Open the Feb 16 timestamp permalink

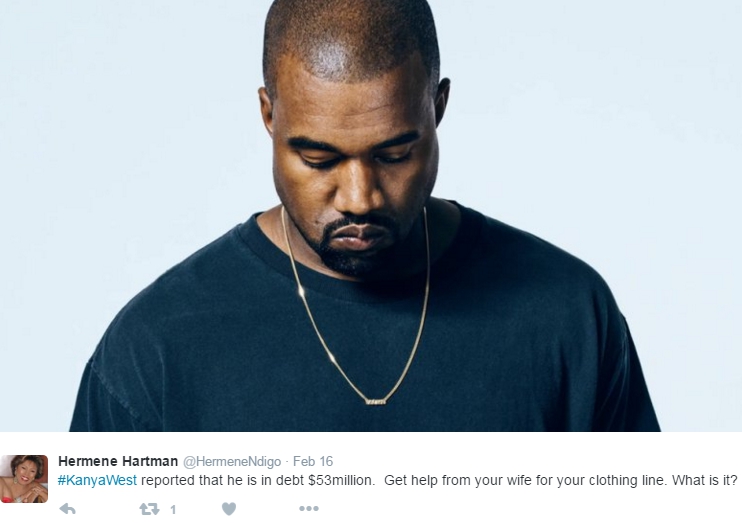tap(313, 461)
